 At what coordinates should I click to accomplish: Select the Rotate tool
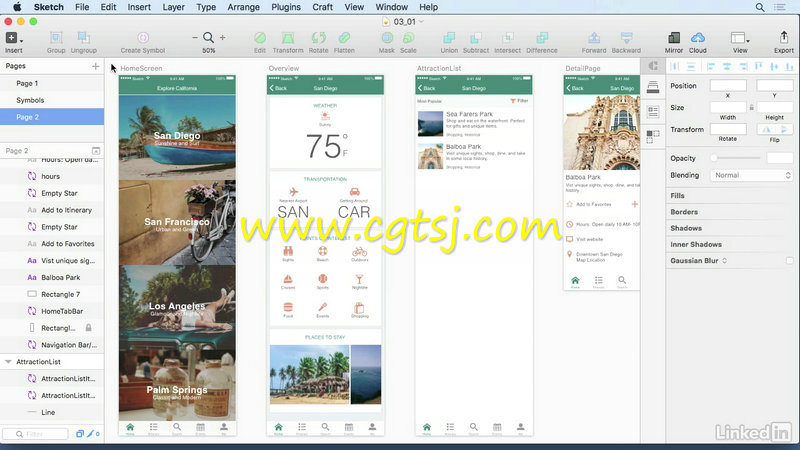tap(318, 38)
